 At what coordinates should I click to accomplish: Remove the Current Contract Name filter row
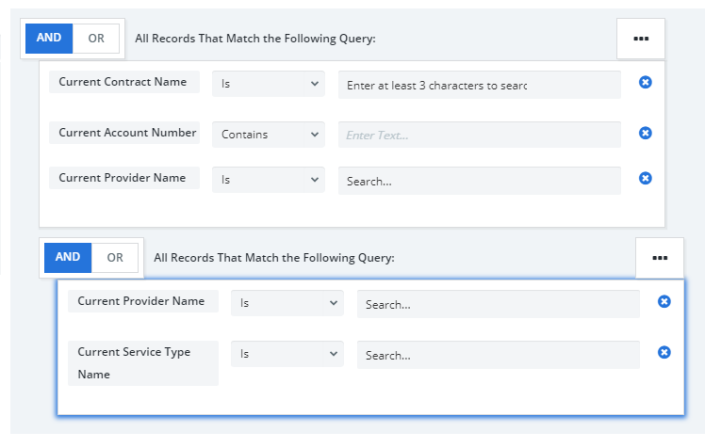click(x=645, y=82)
